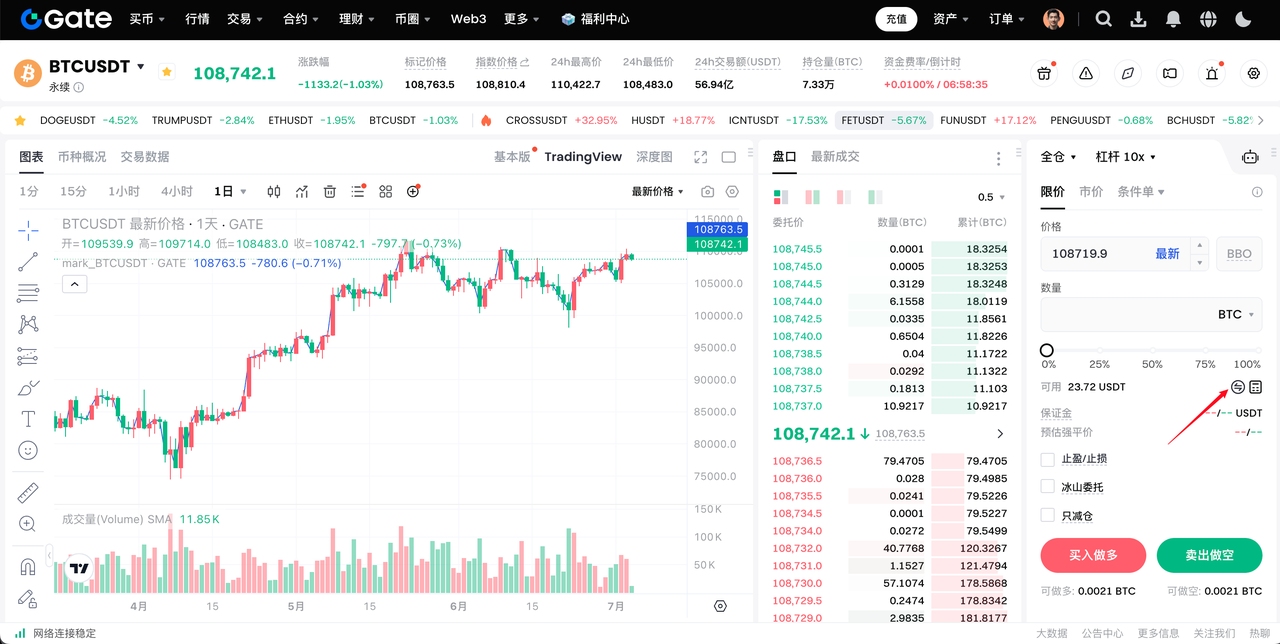Toggle dark mode moon icon
The image size is (1280, 644).
pos(1243,19)
